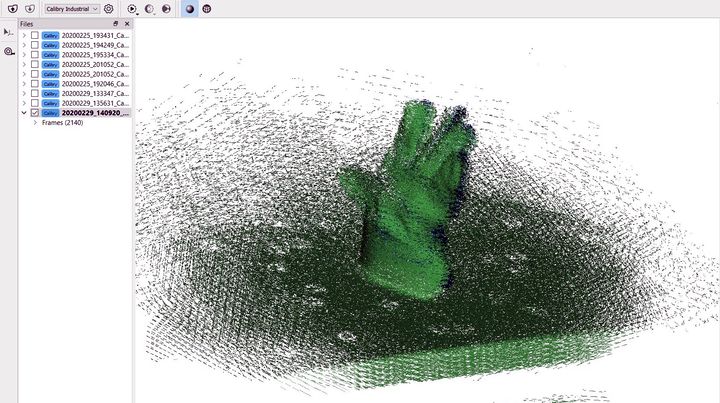Open the Calibry Industrial scanner dropdown
The height and width of the screenshot is (403, 720).
pyautogui.click(x=71, y=8)
